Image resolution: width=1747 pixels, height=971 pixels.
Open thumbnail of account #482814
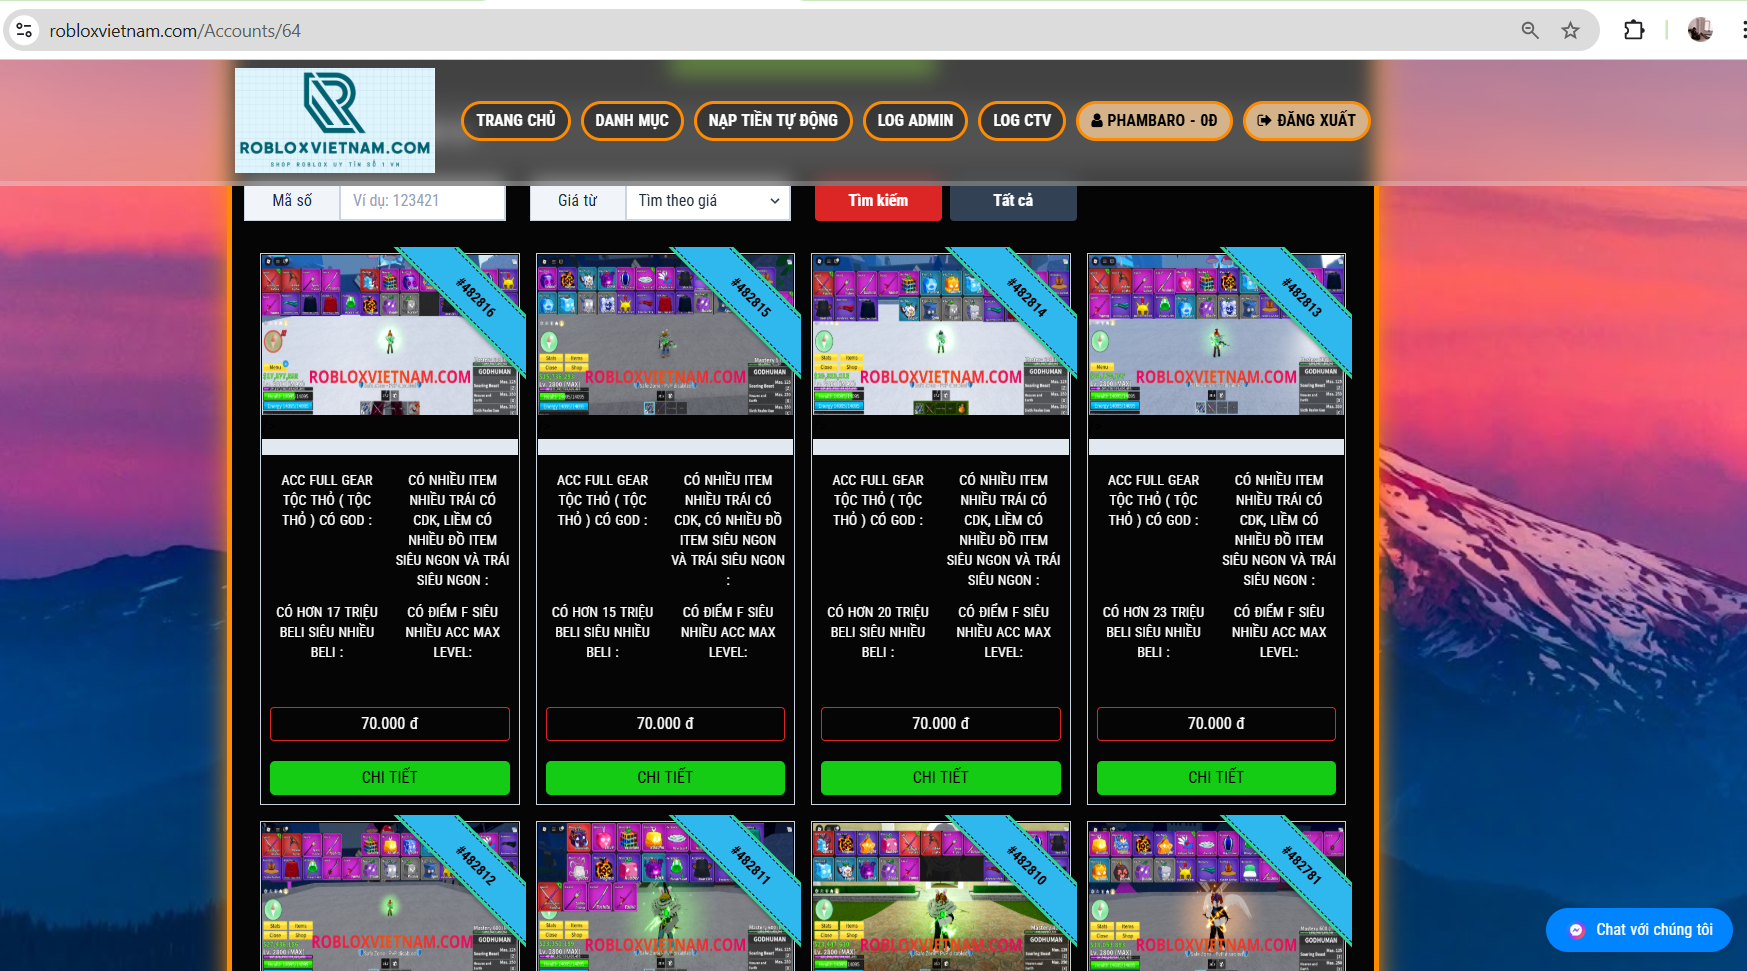(x=941, y=335)
